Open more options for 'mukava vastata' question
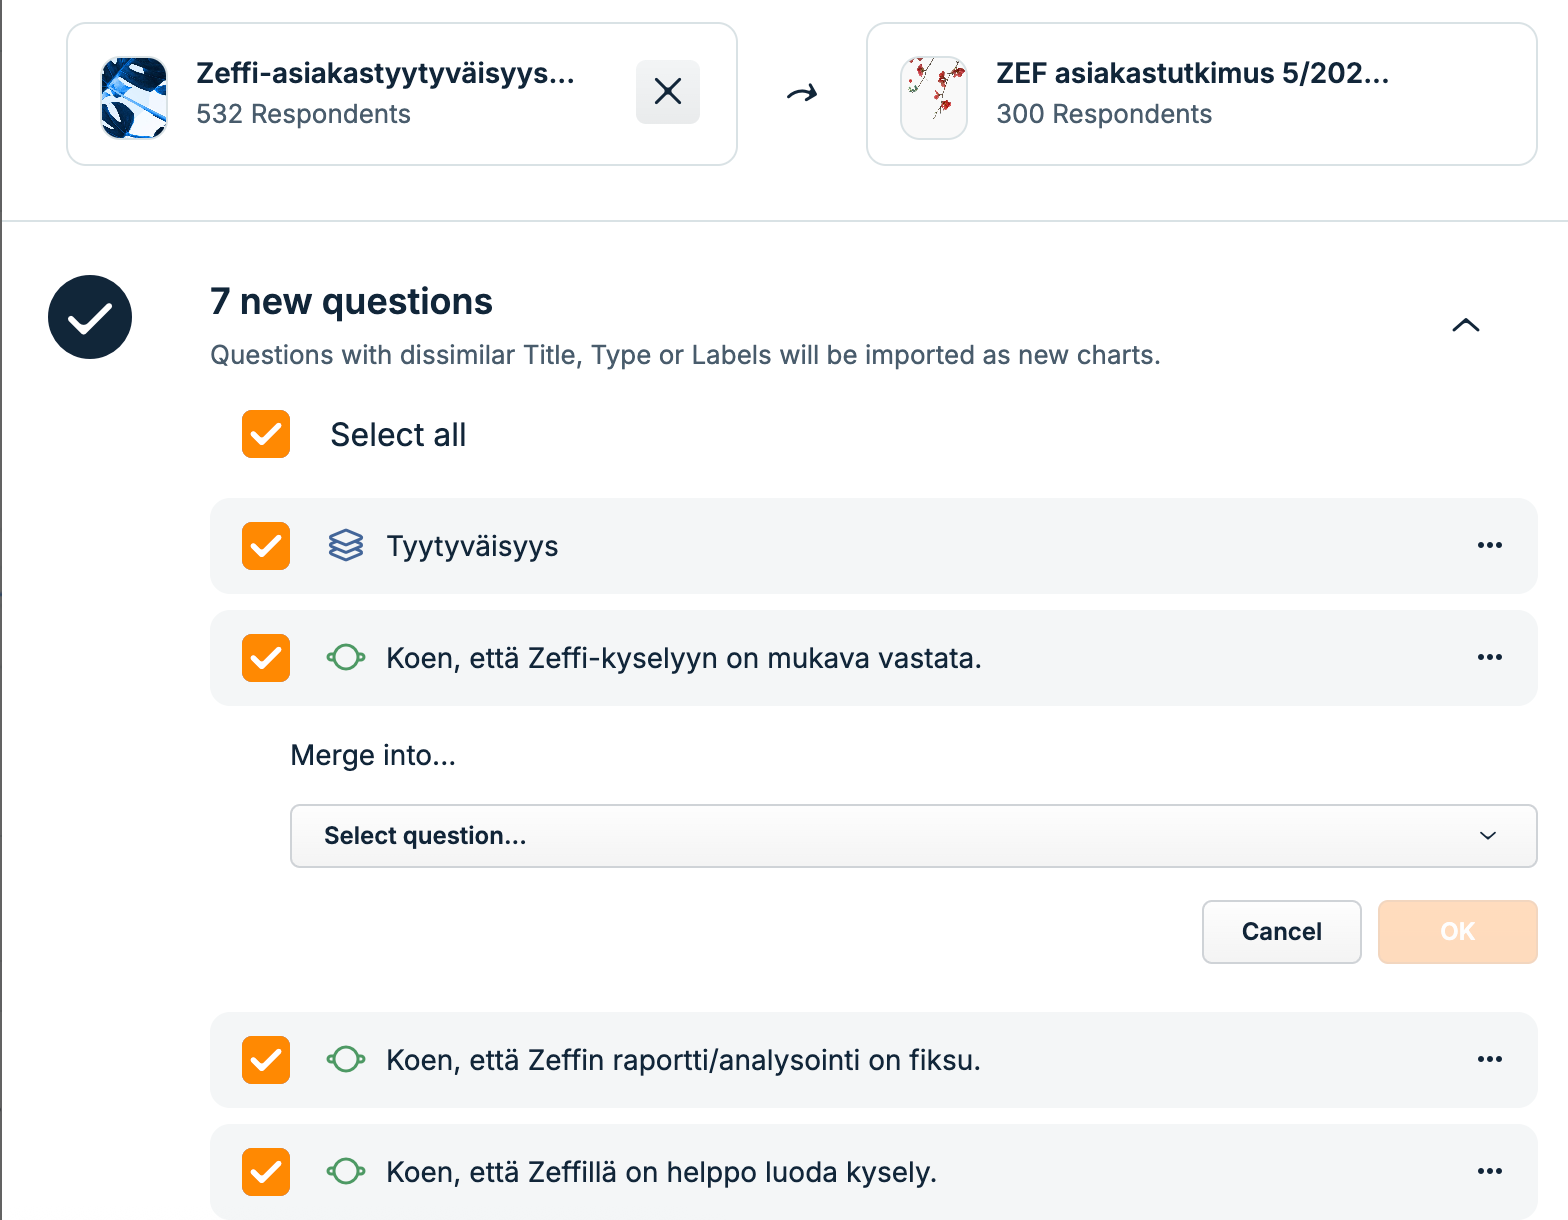The width and height of the screenshot is (1568, 1220). pyautogui.click(x=1490, y=657)
